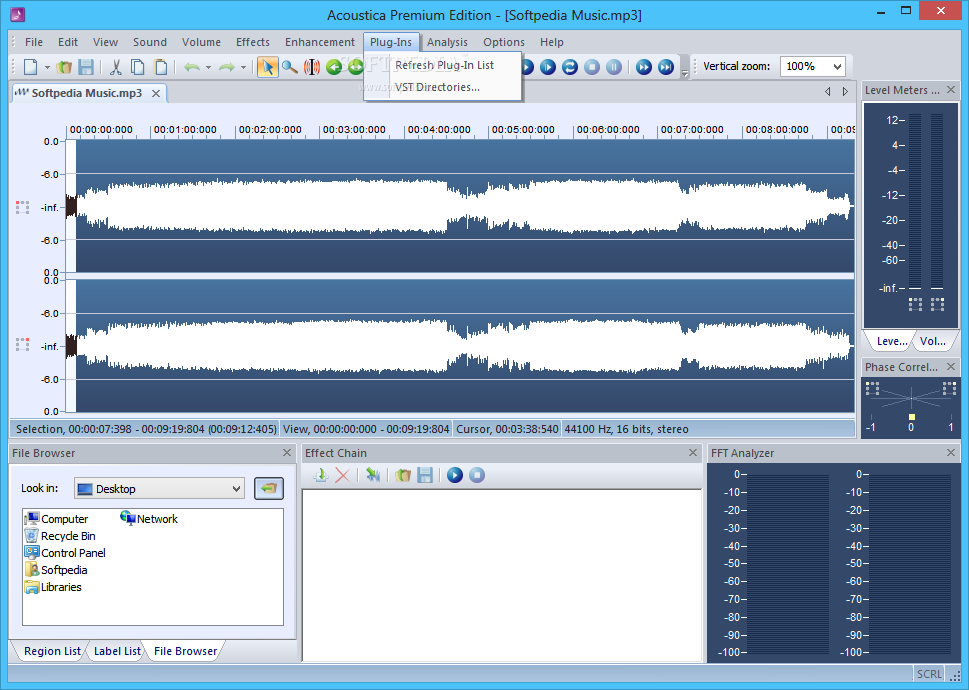Select the magnifier zoom tool
Image resolution: width=969 pixels, height=690 pixels.
pyautogui.click(x=290, y=66)
